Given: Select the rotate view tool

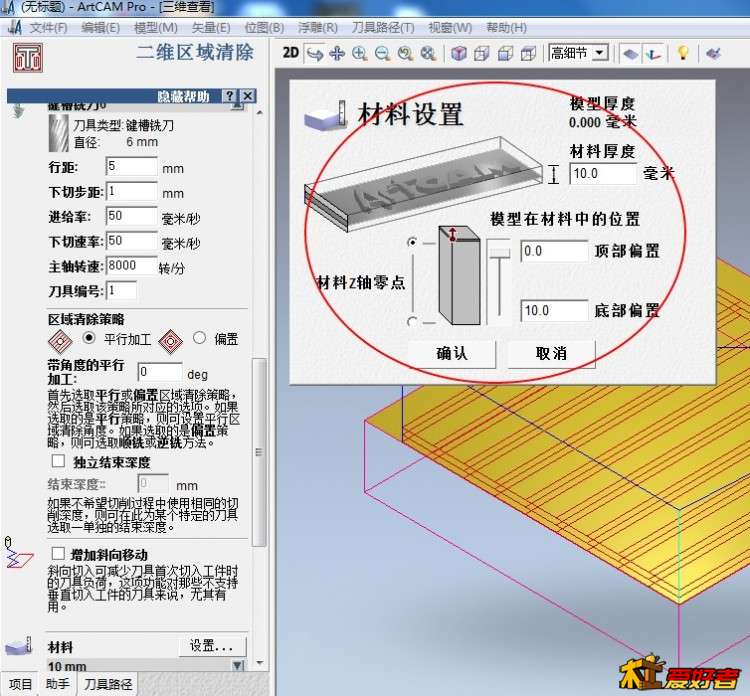Looking at the screenshot, I should pos(315,54).
